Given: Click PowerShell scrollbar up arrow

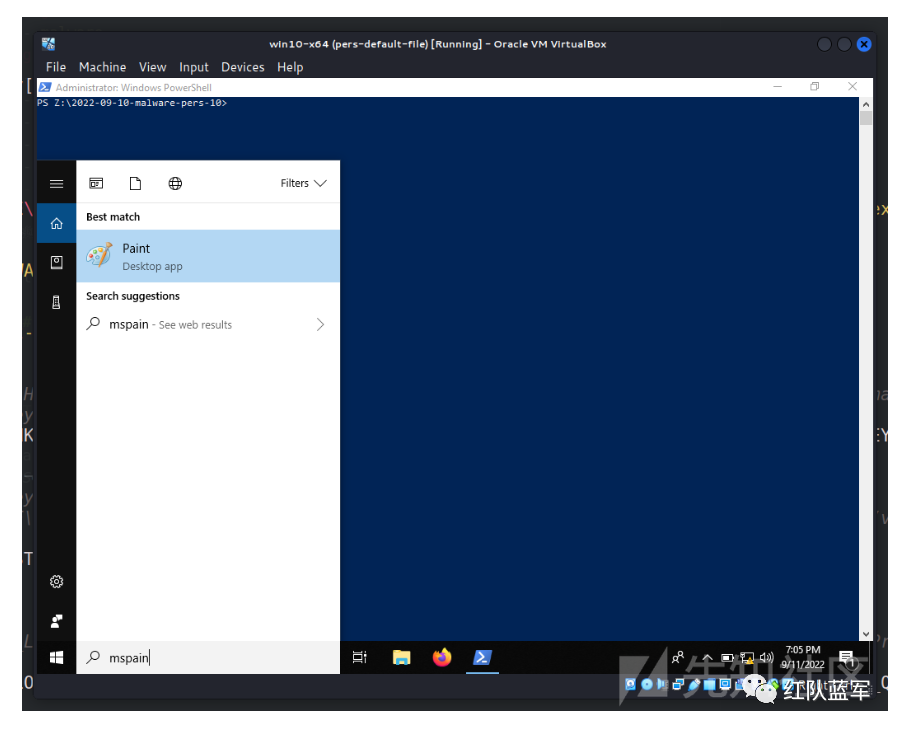Looking at the screenshot, I should click(x=866, y=105).
